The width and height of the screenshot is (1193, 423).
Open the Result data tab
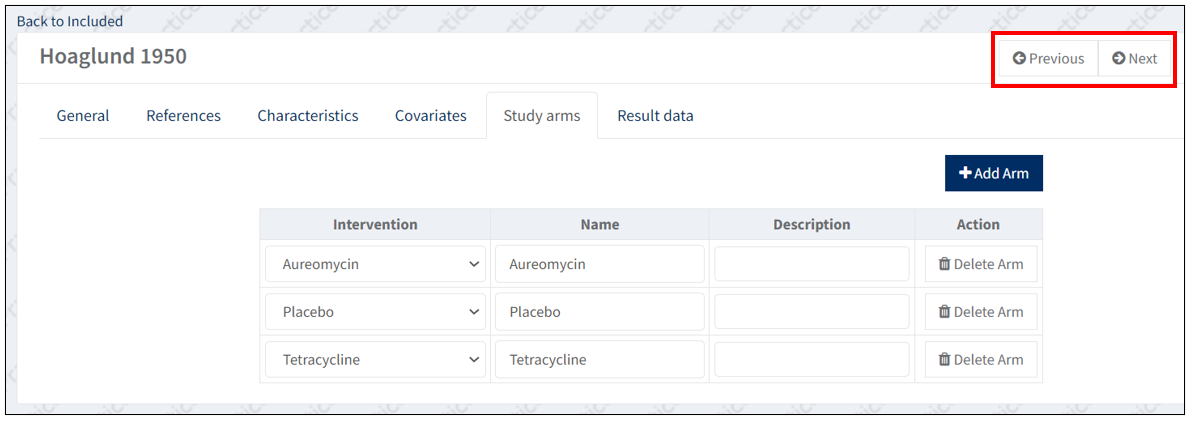pyautogui.click(x=655, y=116)
